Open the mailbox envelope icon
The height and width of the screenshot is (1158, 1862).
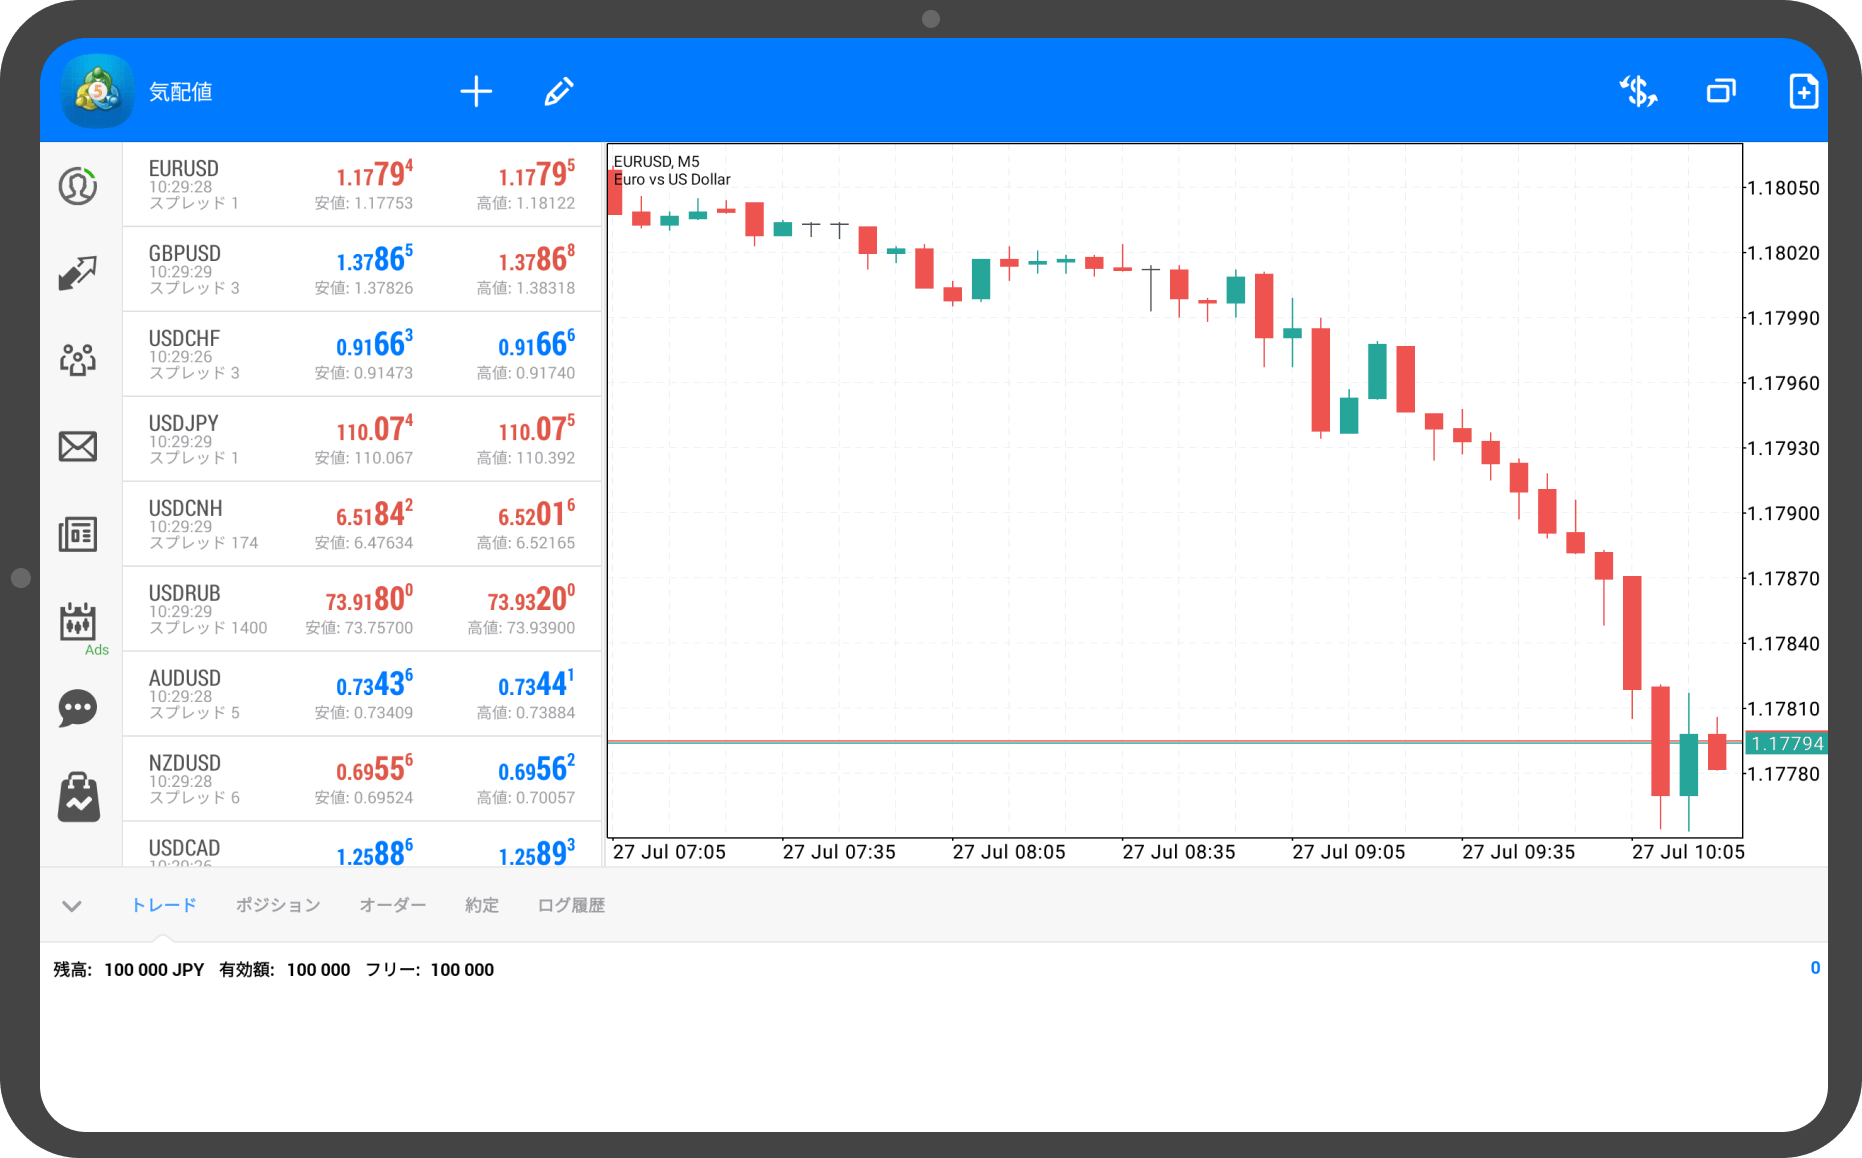click(78, 446)
